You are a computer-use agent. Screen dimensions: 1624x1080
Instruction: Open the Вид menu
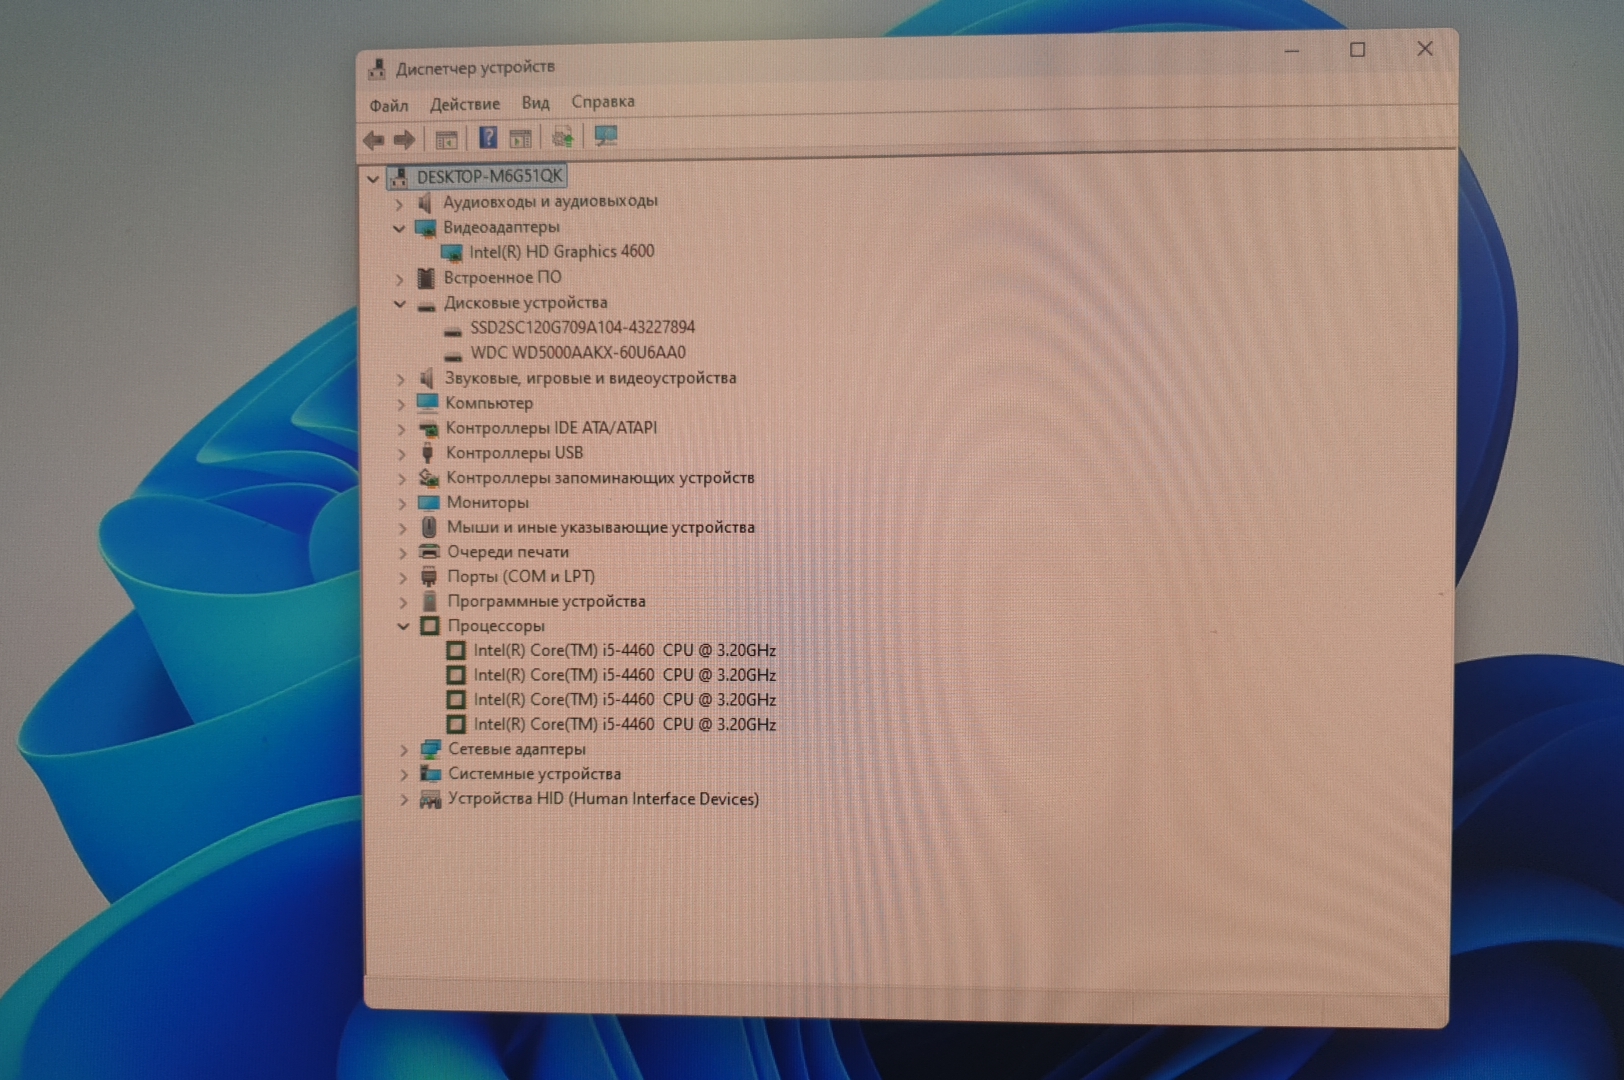[535, 102]
